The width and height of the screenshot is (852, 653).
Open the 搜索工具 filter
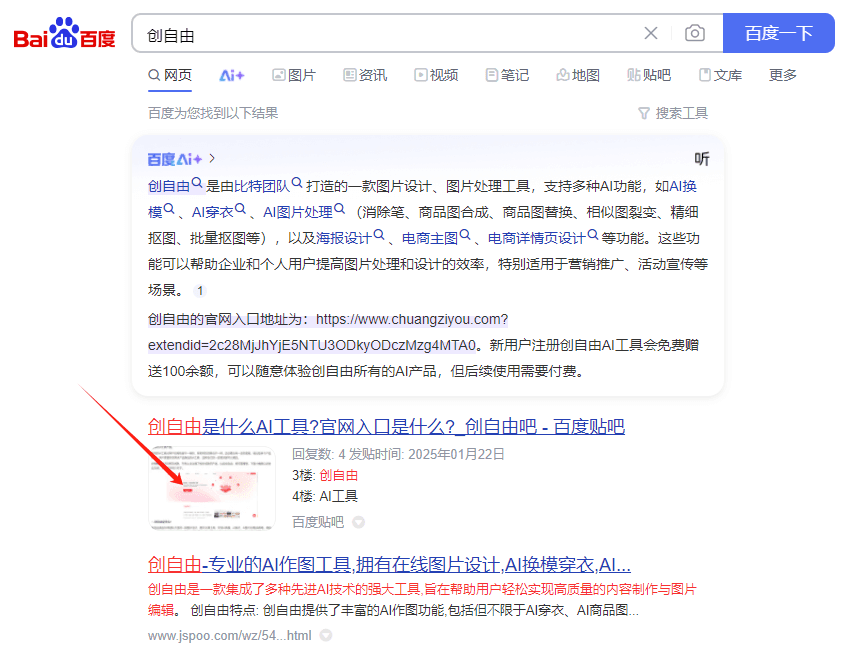pyautogui.click(x=672, y=113)
